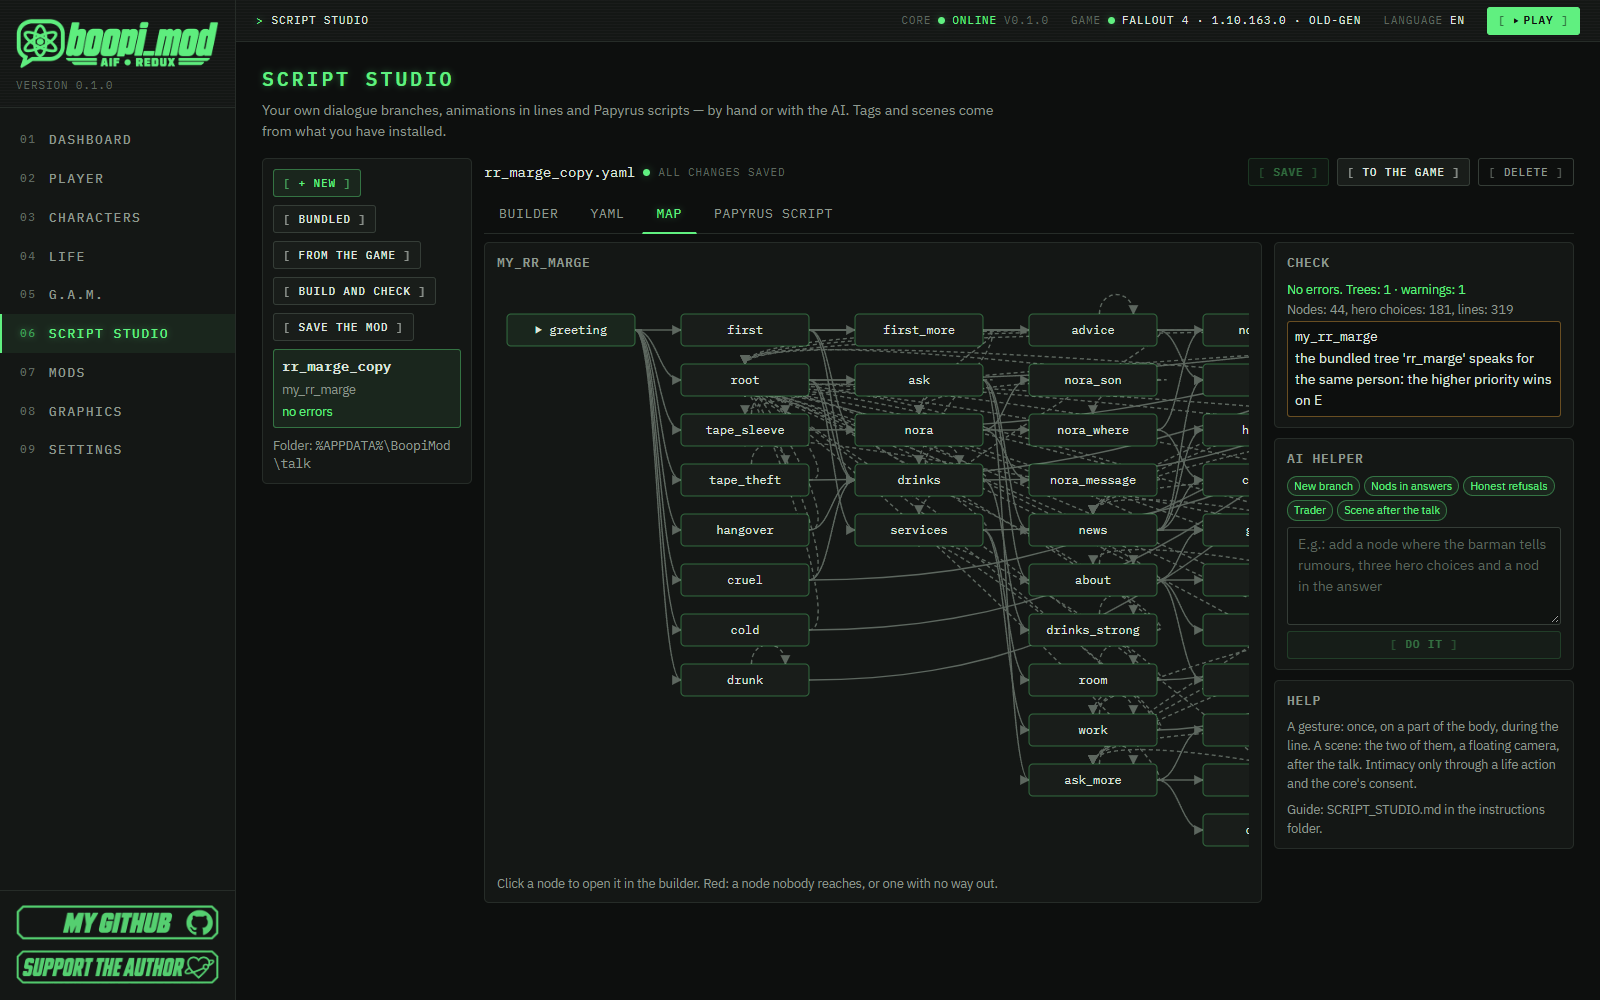Image resolution: width=1600 pixels, height=1000 pixels.
Task: Open the Player section
Action: [x=118, y=179]
